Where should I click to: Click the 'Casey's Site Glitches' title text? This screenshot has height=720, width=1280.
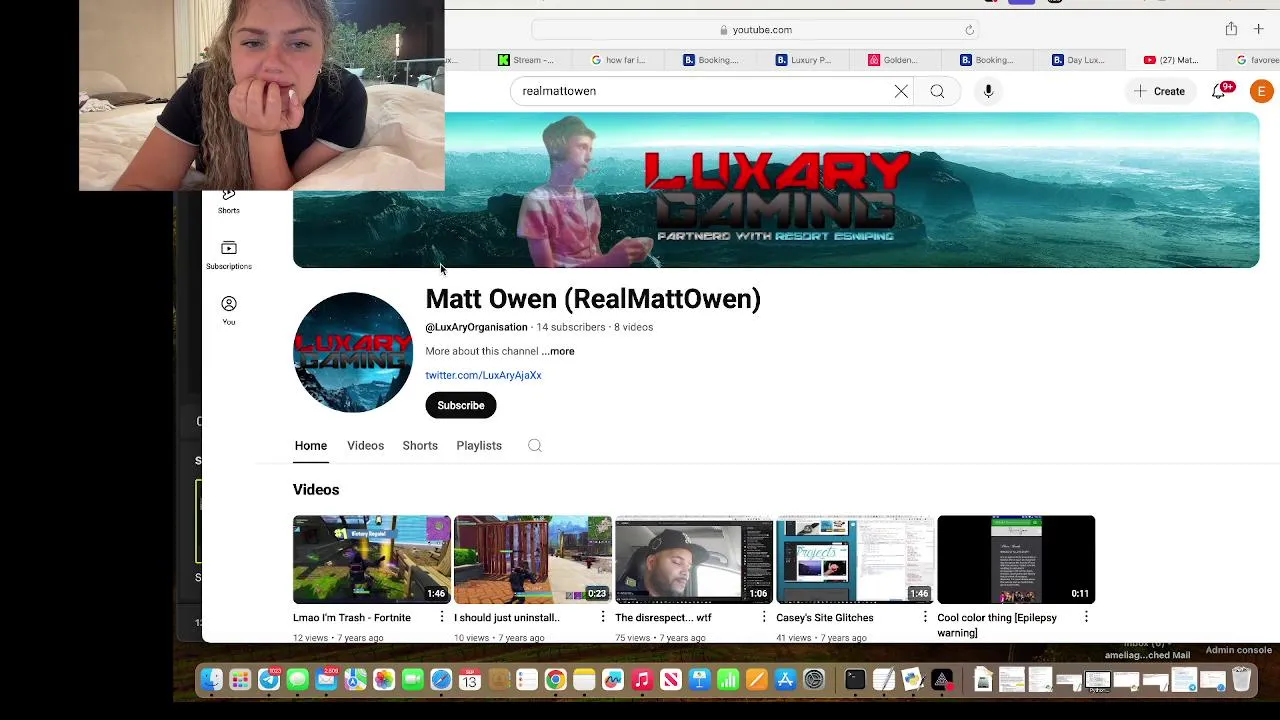click(x=825, y=618)
